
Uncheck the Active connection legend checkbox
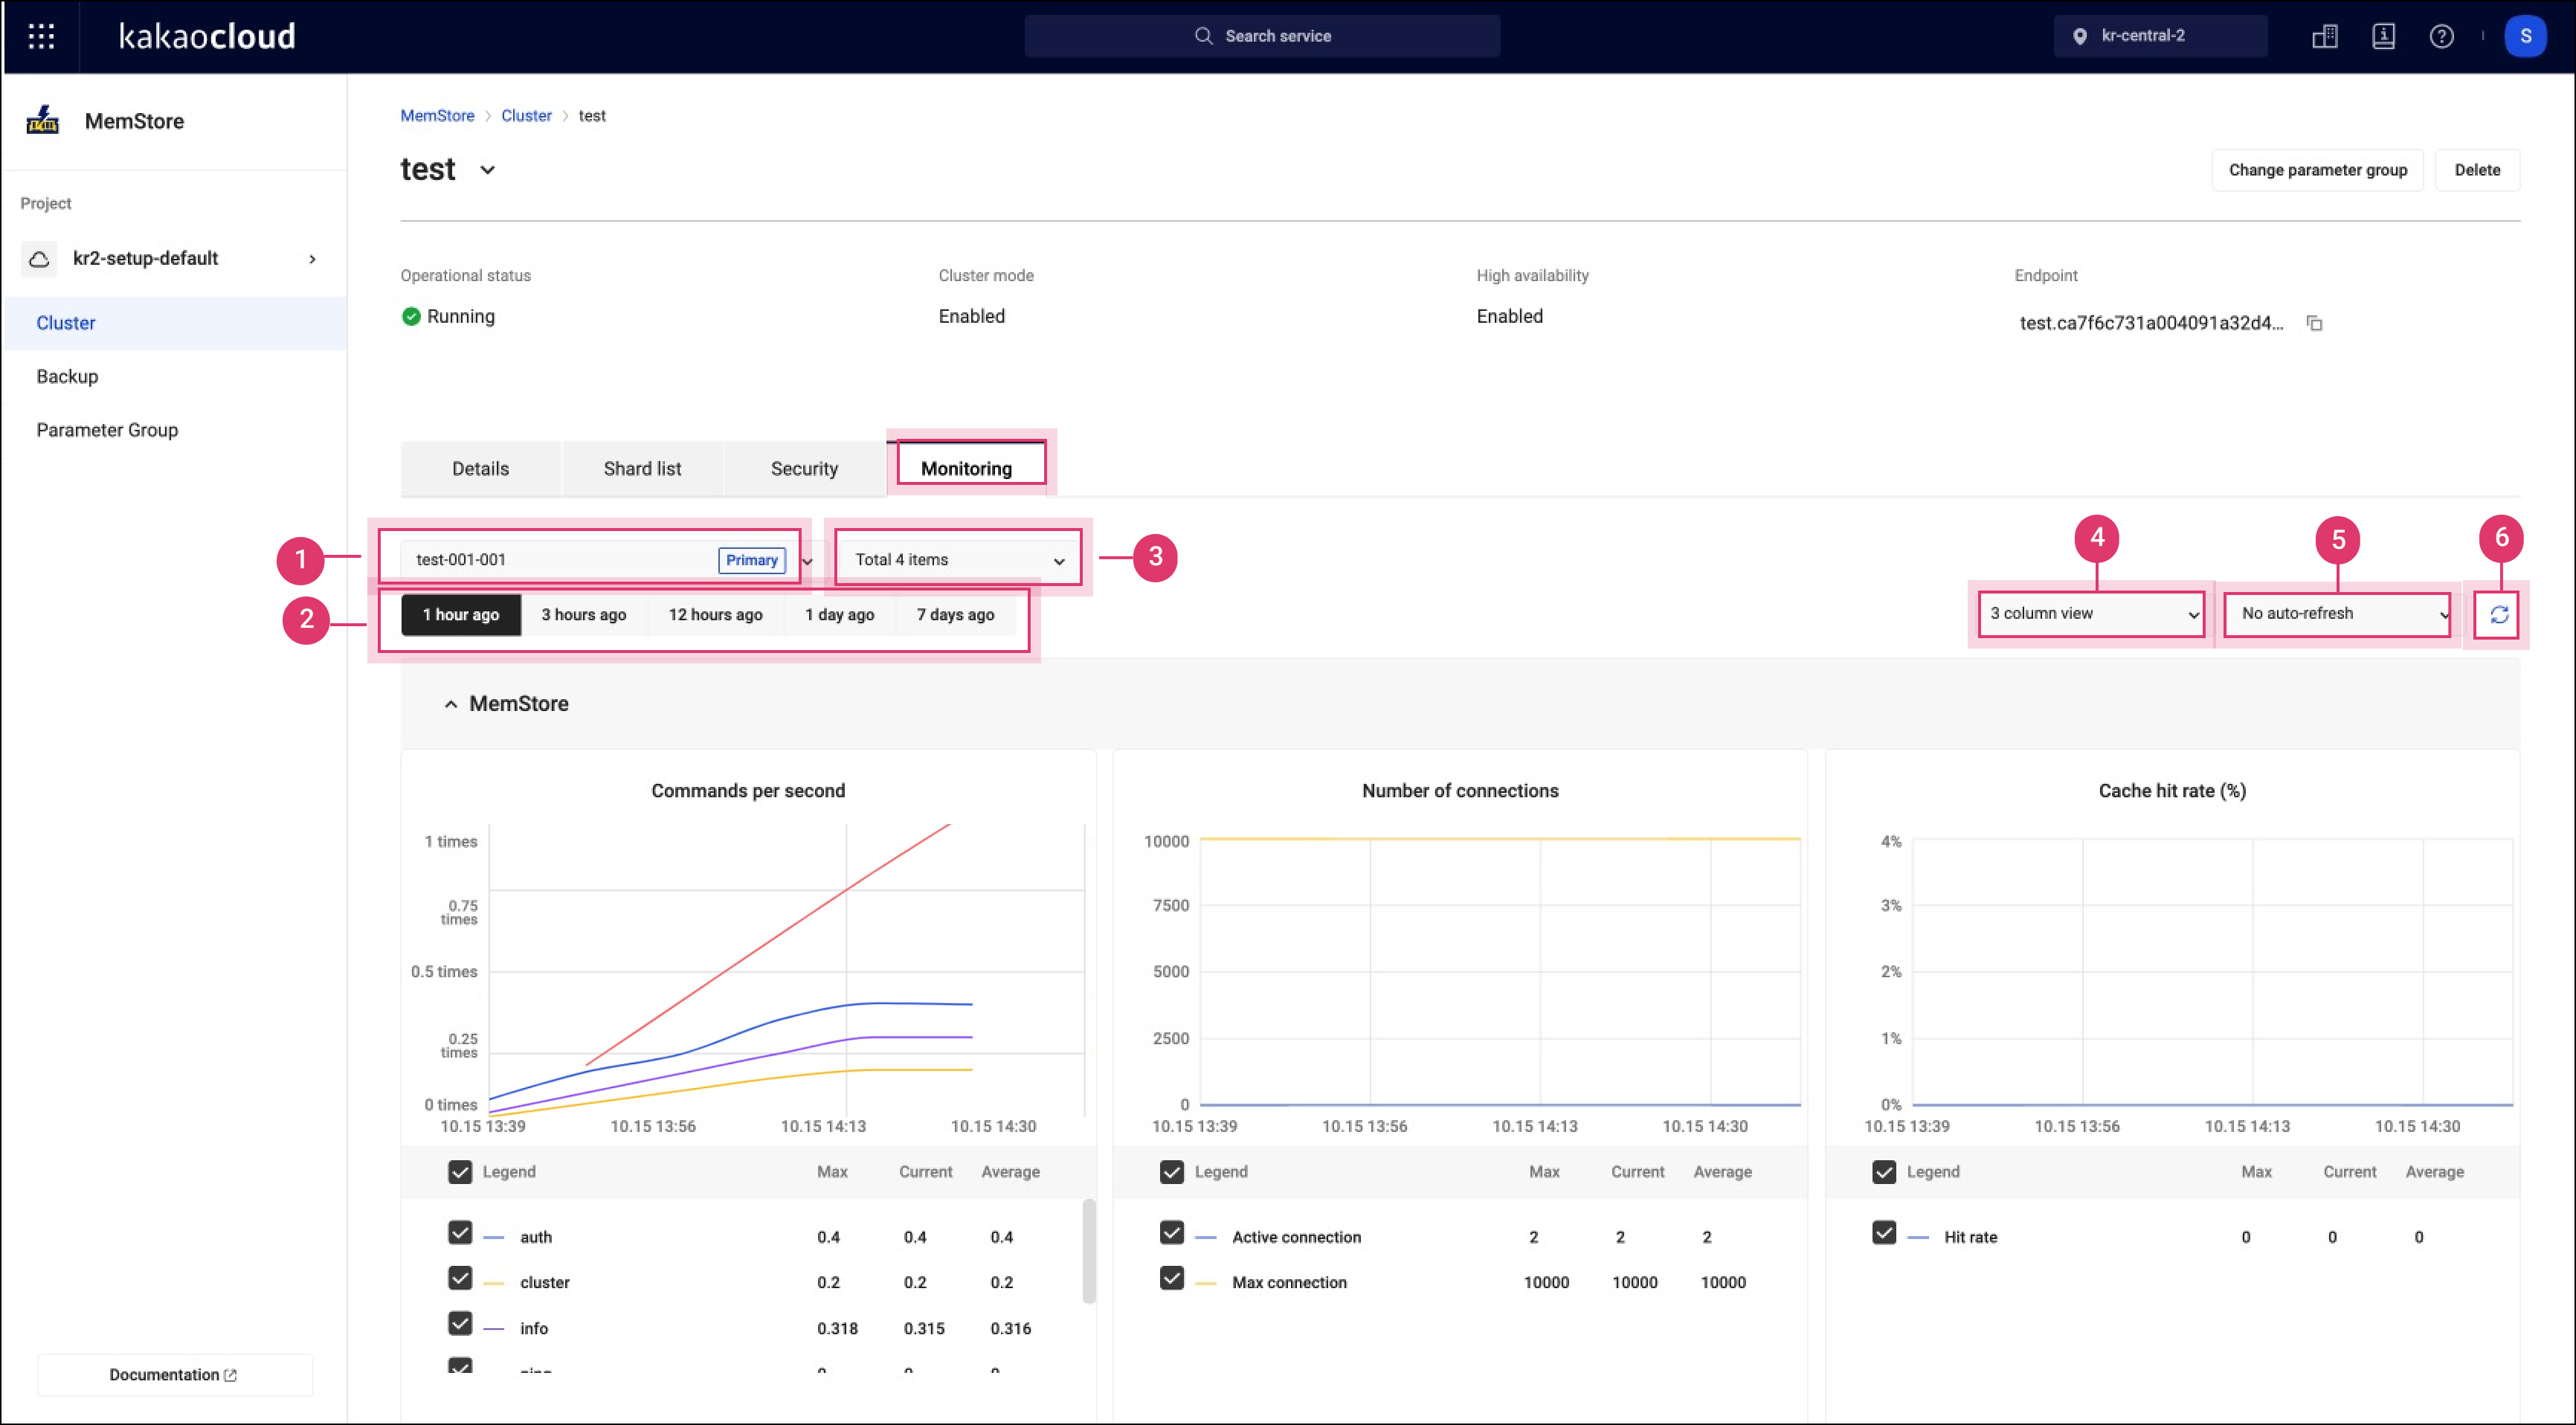click(1172, 1232)
